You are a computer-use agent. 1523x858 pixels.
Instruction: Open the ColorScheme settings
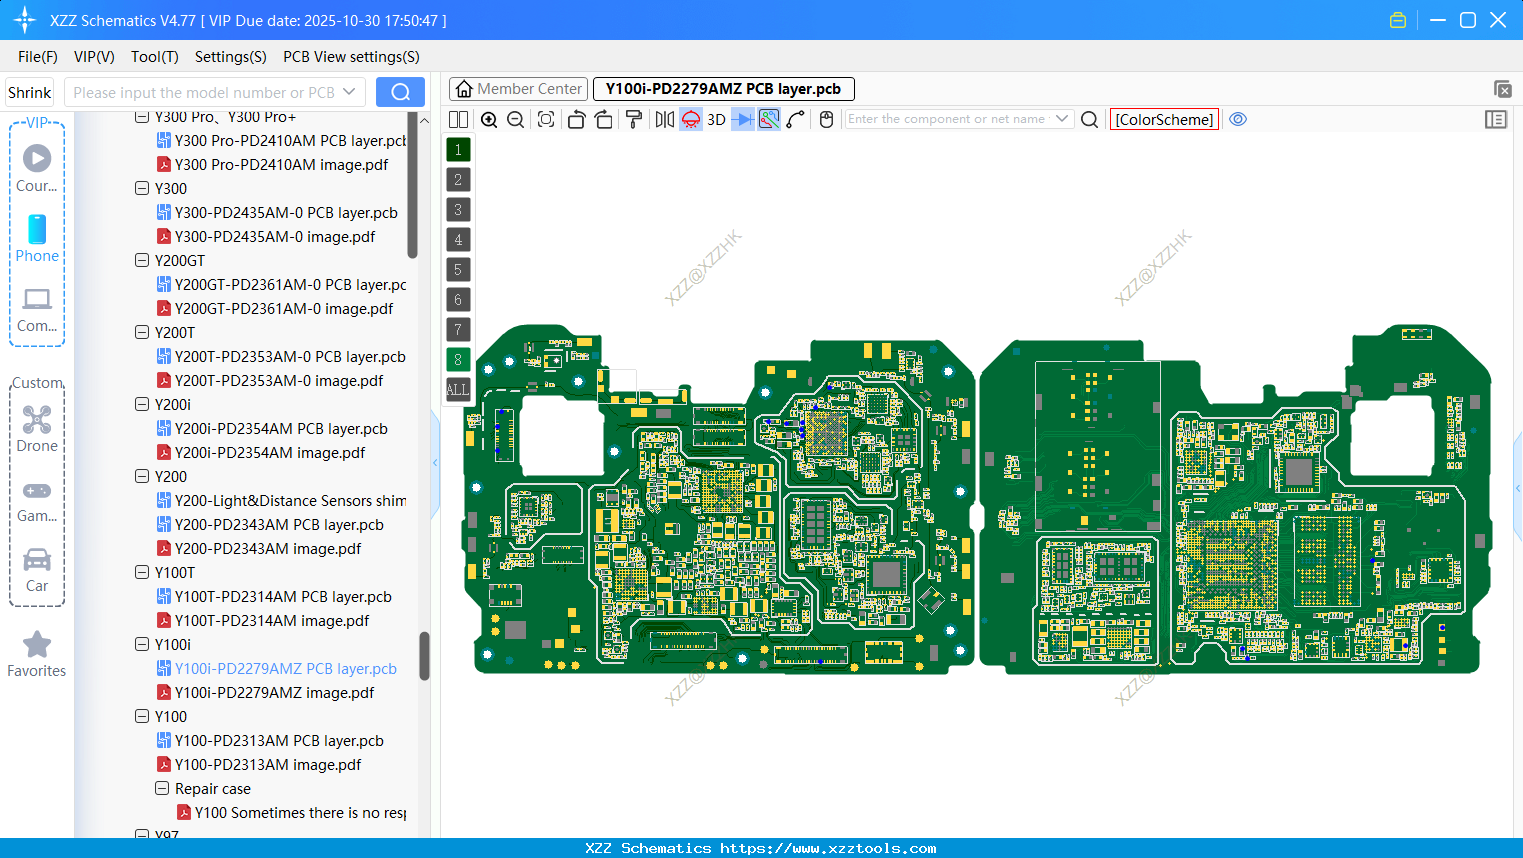point(1163,119)
